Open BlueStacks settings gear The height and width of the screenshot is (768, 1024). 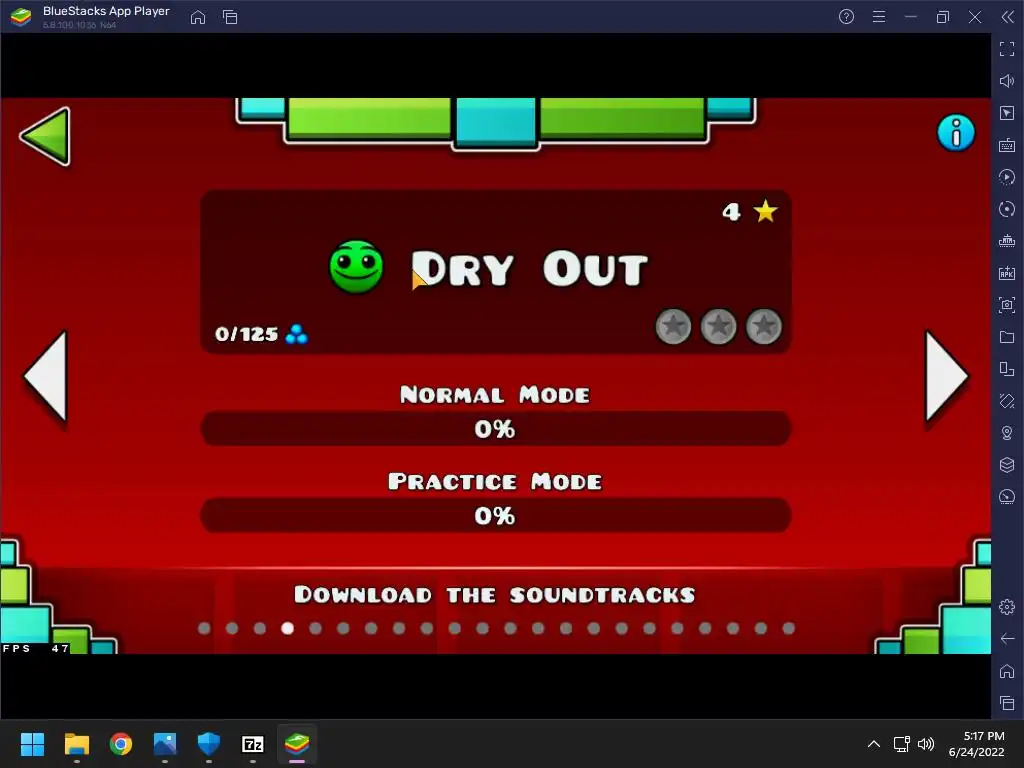coord(1007,607)
